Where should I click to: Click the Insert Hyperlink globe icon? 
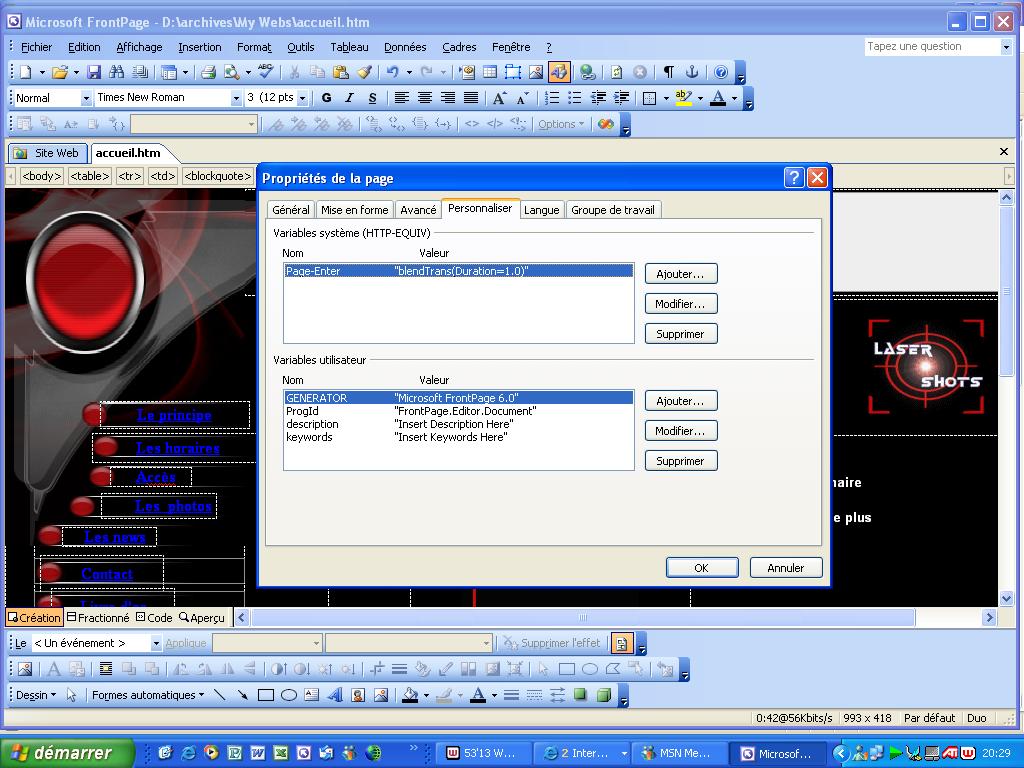587,72
